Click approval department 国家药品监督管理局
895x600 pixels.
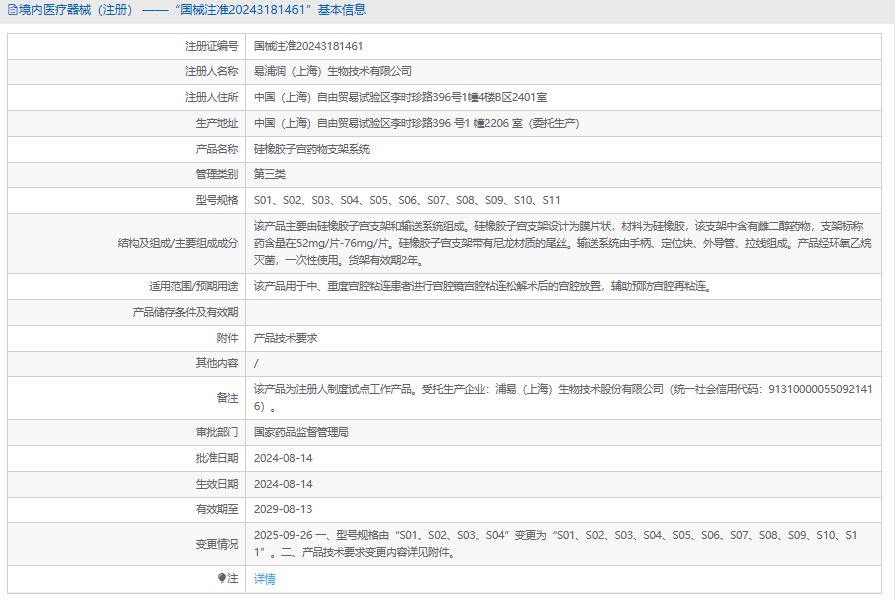tap(301, 432)
